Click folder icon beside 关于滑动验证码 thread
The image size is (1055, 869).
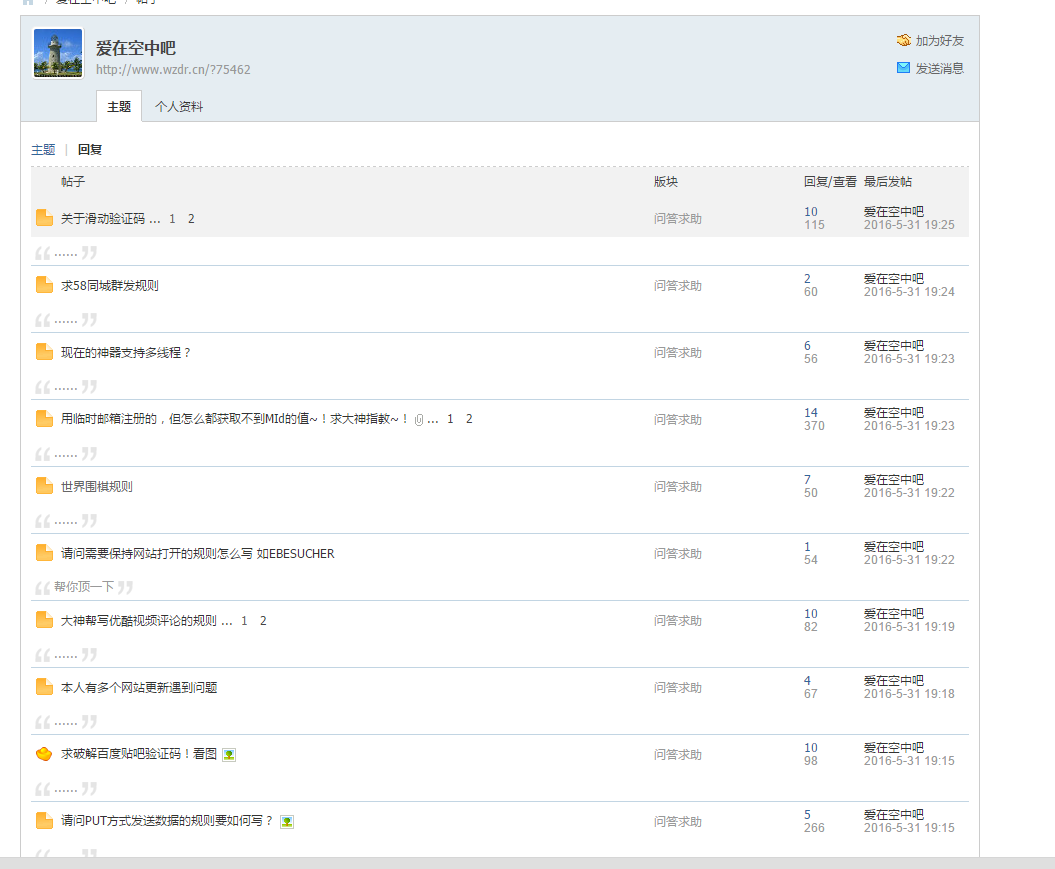(x=44, y=218)
